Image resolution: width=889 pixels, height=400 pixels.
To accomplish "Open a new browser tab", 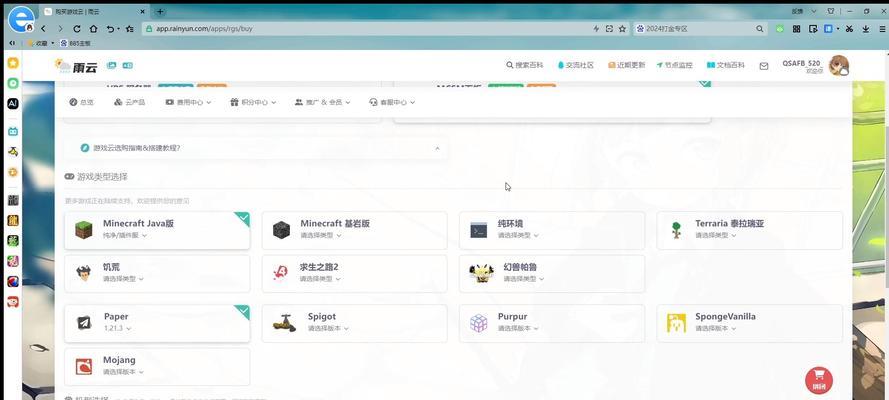I will 160,11.
